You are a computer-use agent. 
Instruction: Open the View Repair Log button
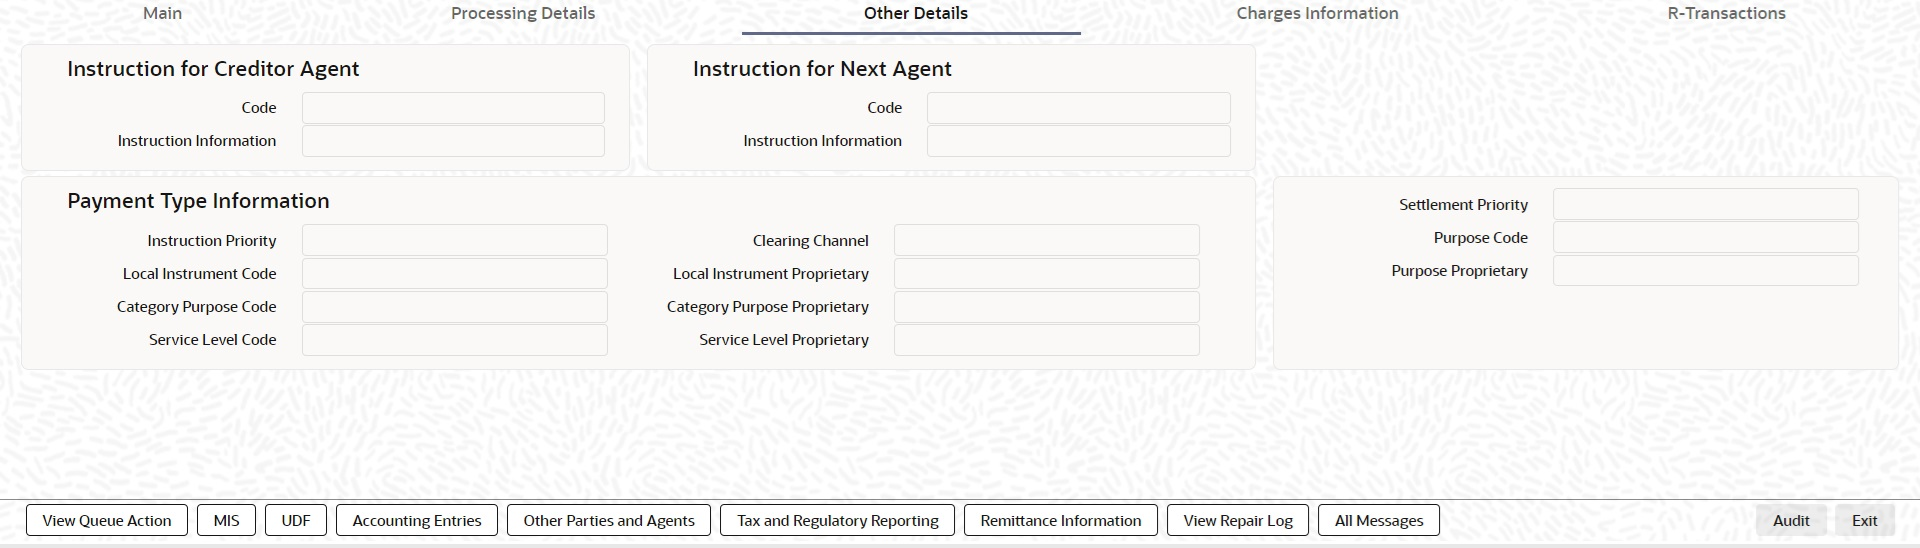[1238, 520]
